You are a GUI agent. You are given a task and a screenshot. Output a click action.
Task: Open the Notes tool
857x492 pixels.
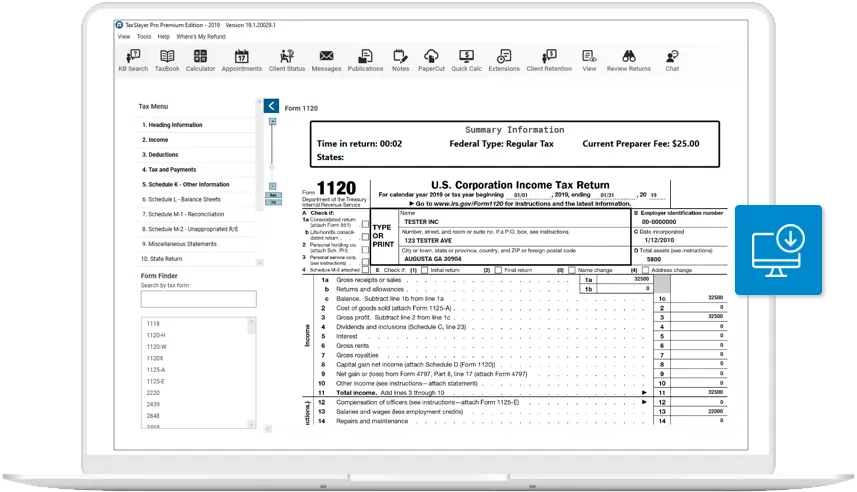[x=400, y=60]
